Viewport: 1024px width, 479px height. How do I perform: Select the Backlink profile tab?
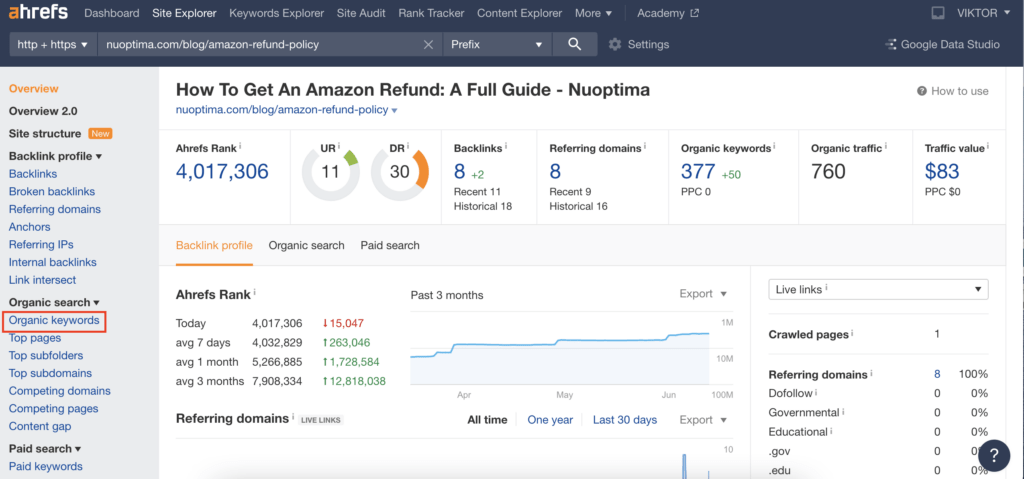214,246
